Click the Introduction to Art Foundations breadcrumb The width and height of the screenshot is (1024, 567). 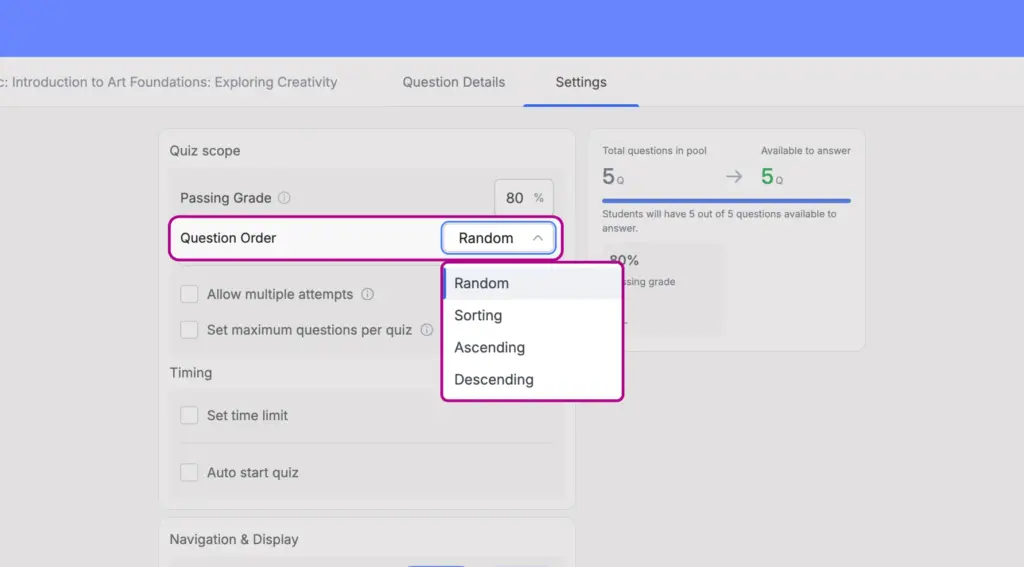tap(169, 82)
